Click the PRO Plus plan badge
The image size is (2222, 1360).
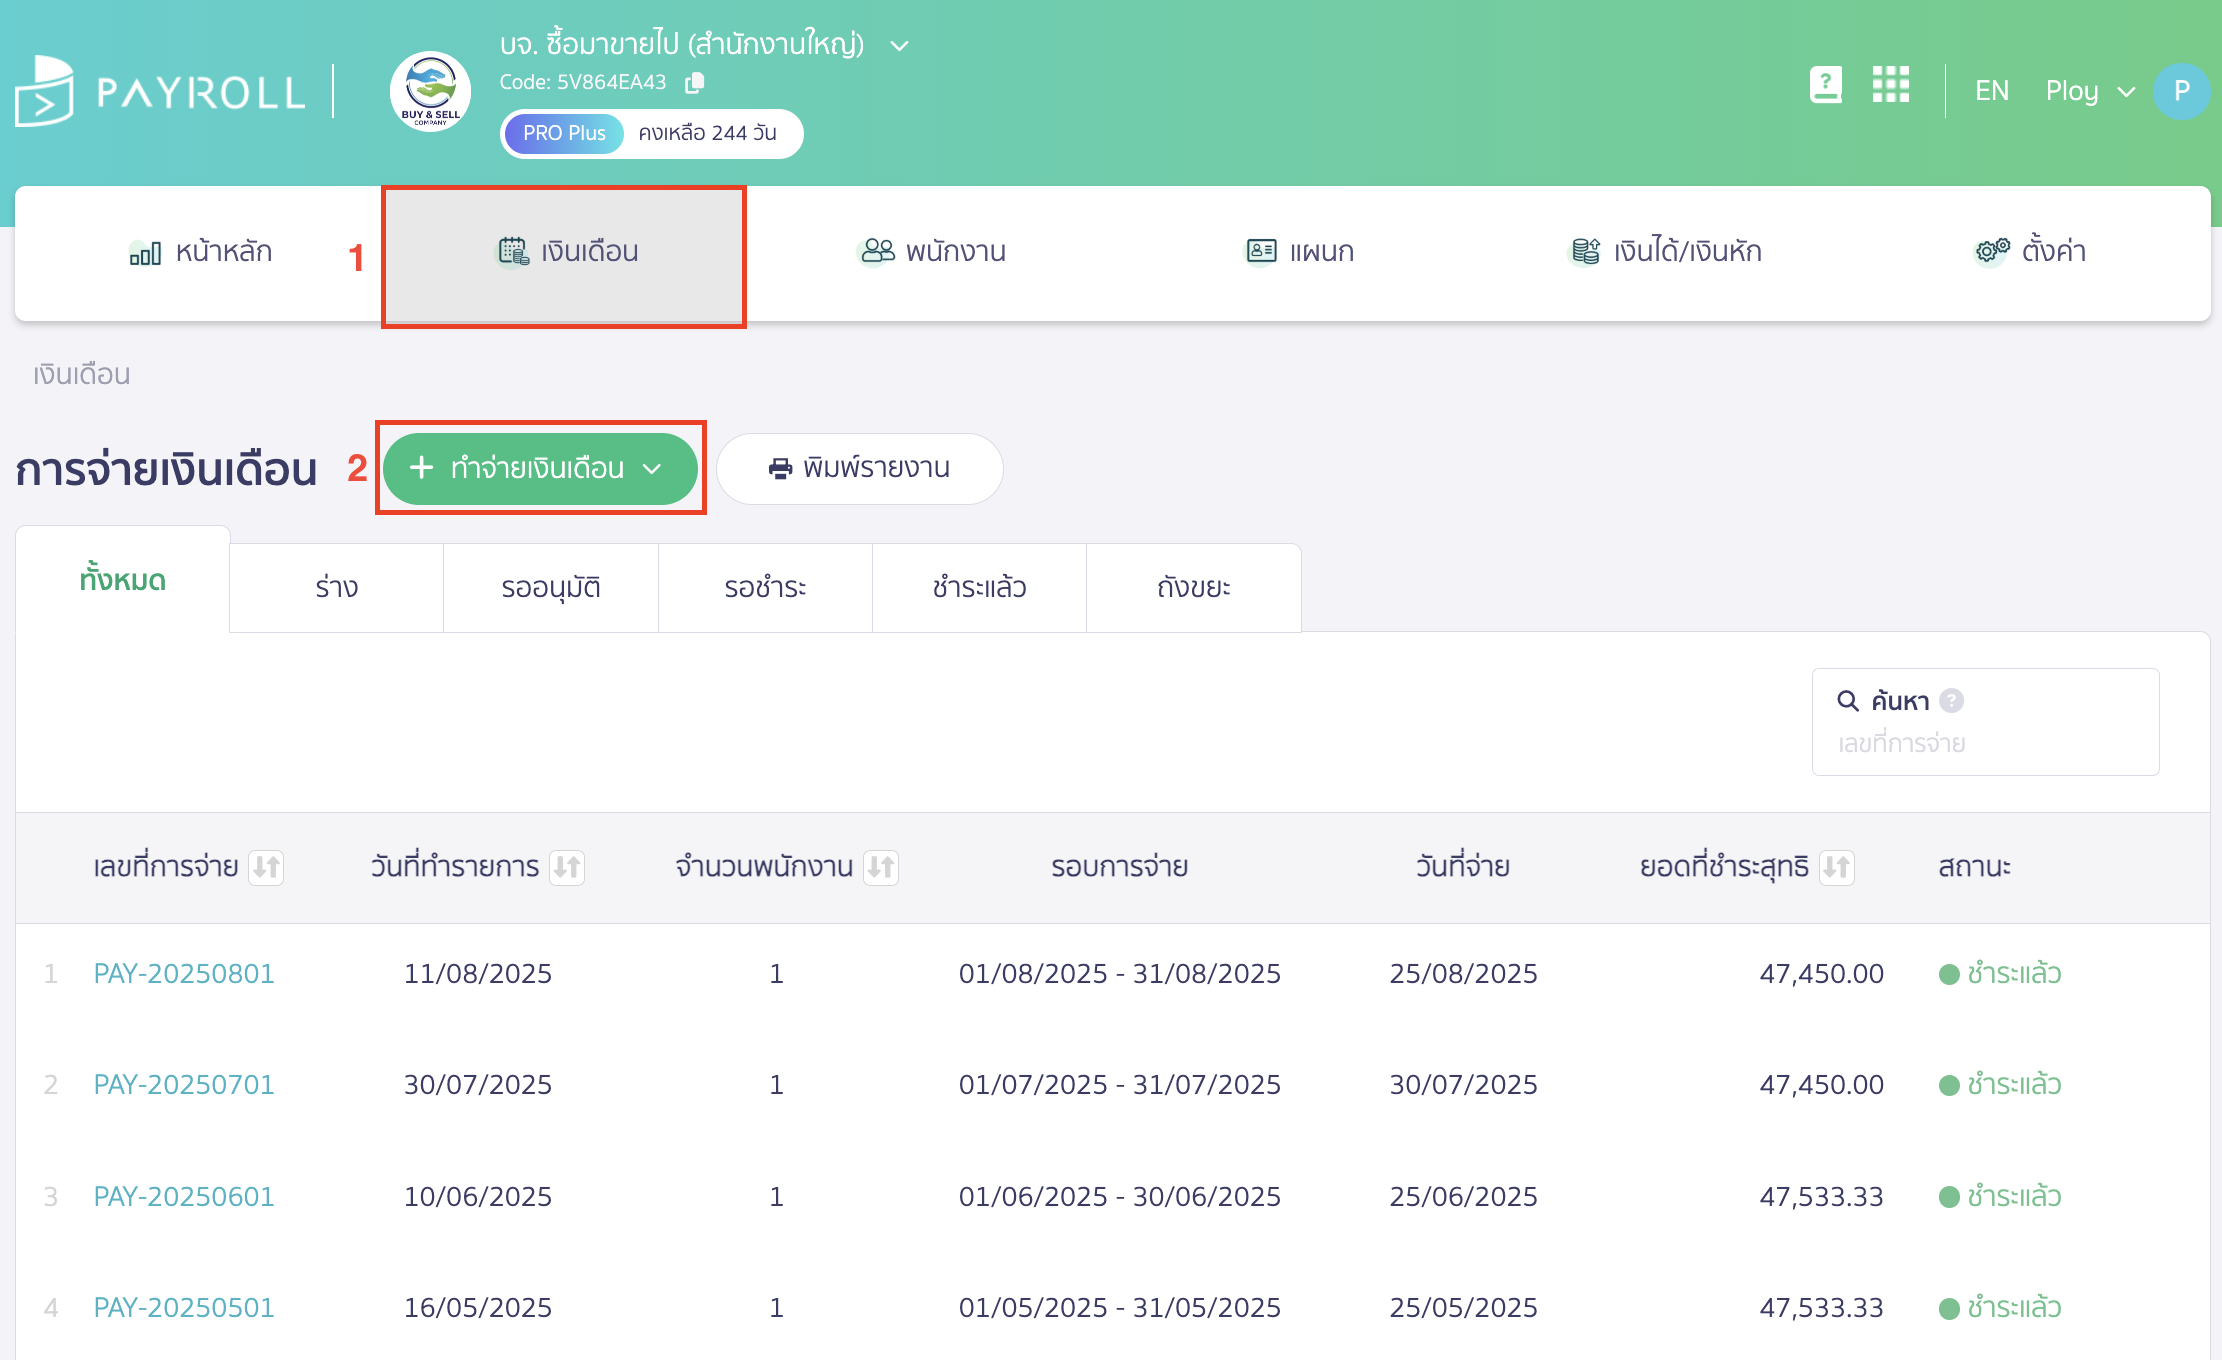564,134
